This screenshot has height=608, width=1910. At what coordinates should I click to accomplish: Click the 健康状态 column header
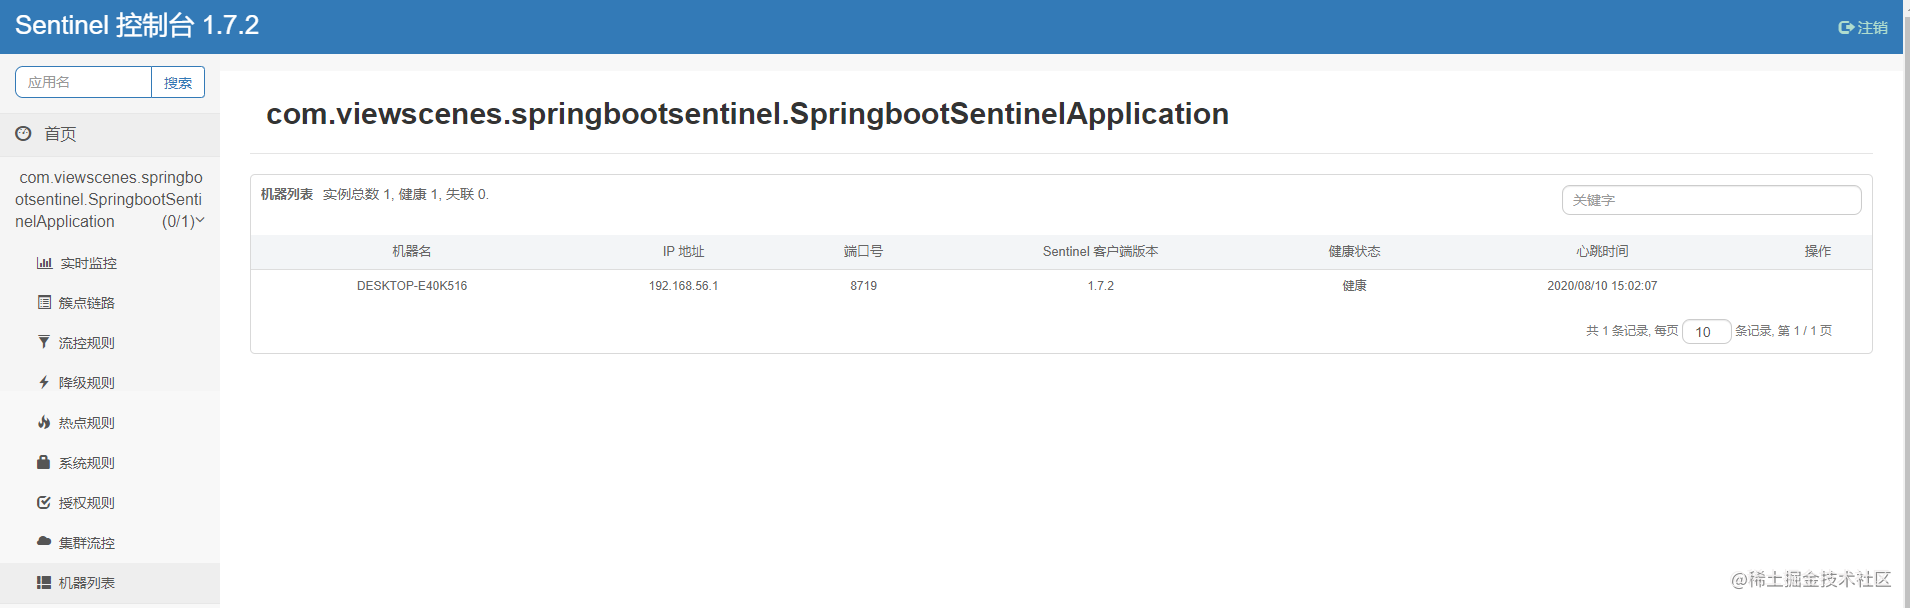(1354, 251)
